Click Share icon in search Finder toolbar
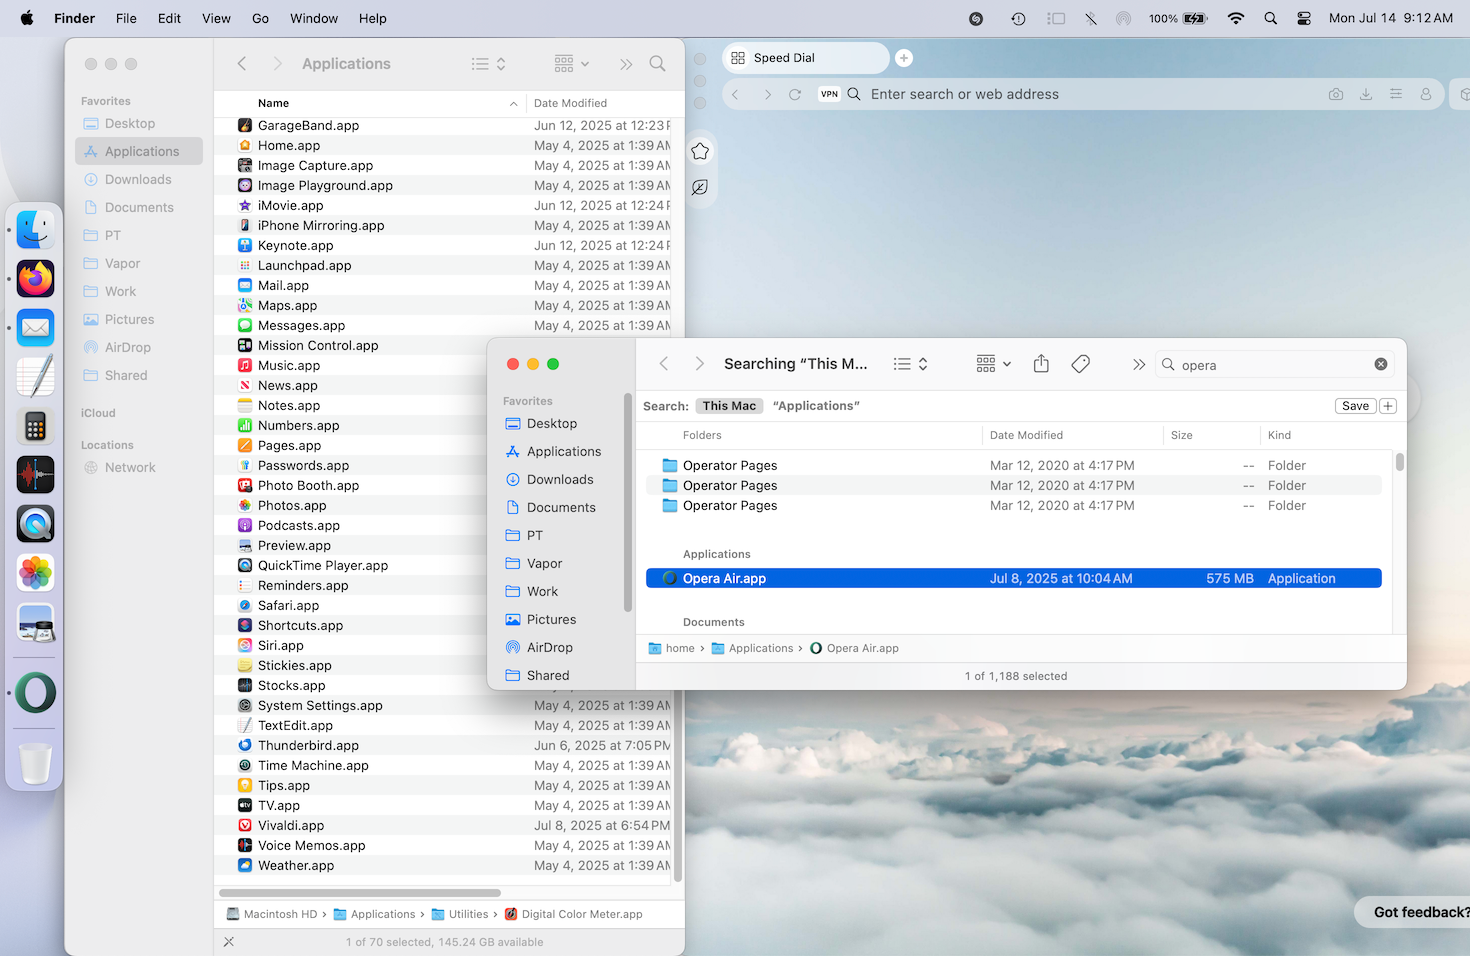This screenshot has width=1470, height=956. (1041, 364)
